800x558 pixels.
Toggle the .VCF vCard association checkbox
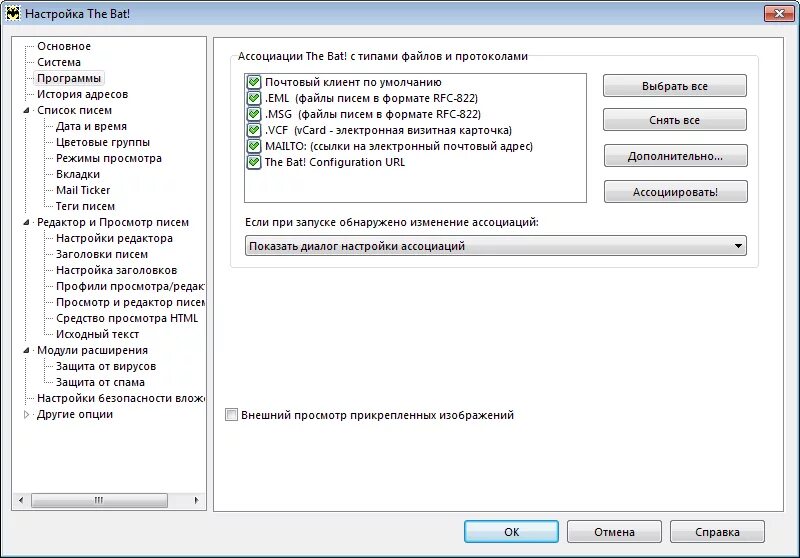click(x=254, y=130)
